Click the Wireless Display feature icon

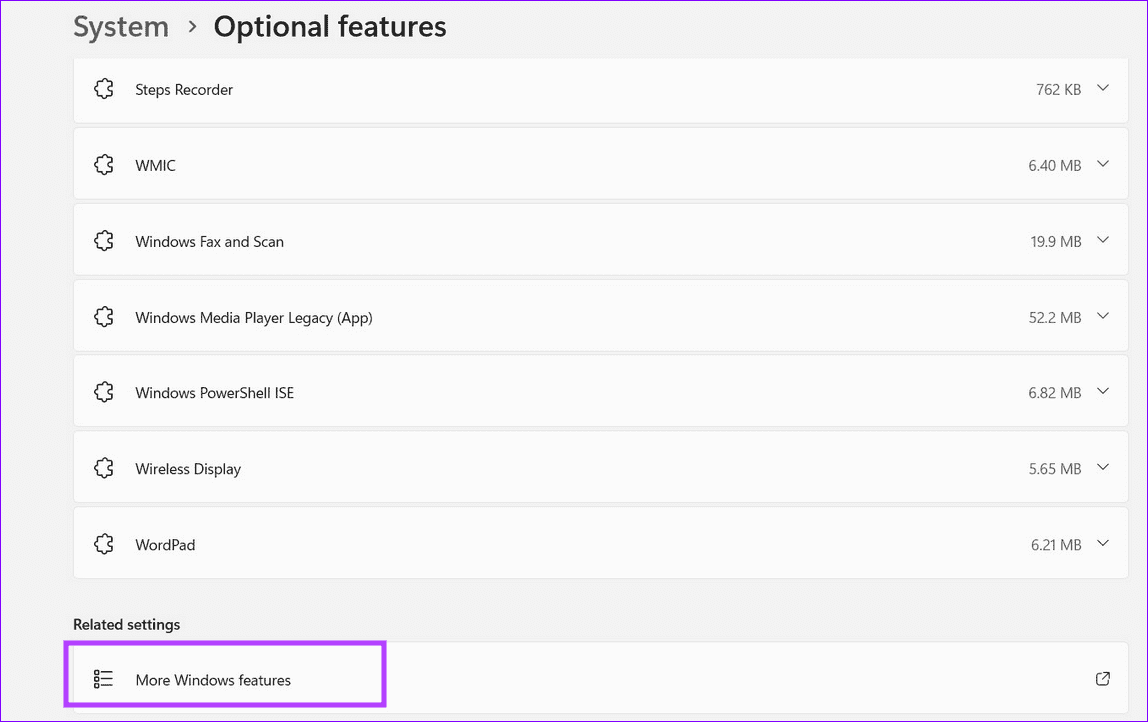104,467
